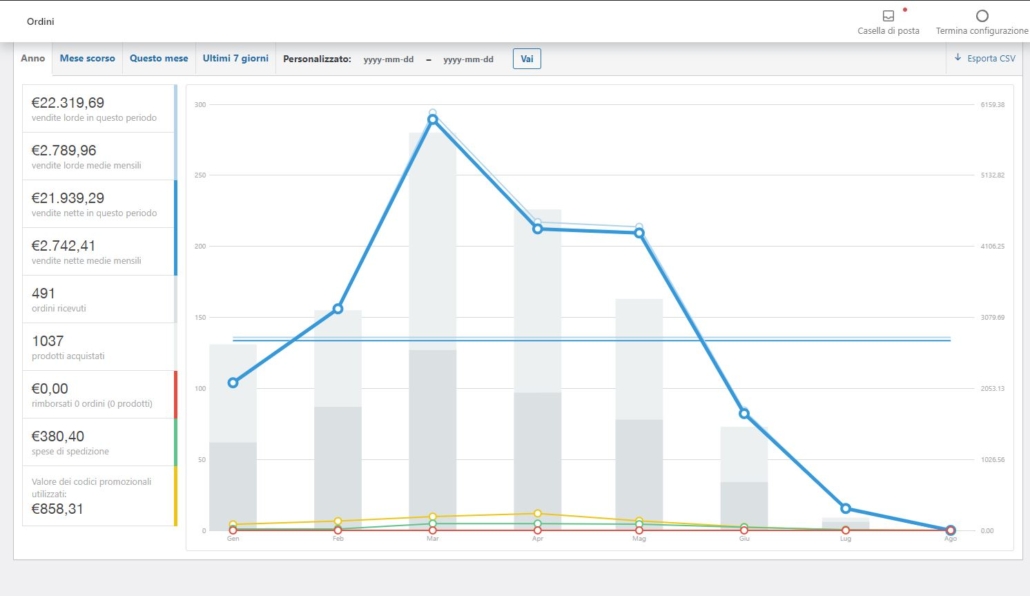The height and width of the screenshot is (596, 1030).
Task: Click the Esporta CSV download link
Action: point(985,59)
